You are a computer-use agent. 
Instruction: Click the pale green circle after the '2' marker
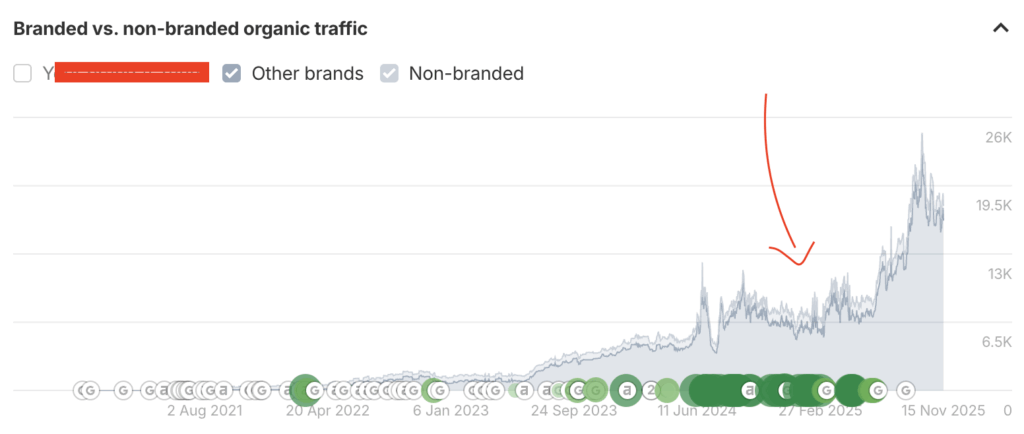pyautogui.click(x=667, y=390)
